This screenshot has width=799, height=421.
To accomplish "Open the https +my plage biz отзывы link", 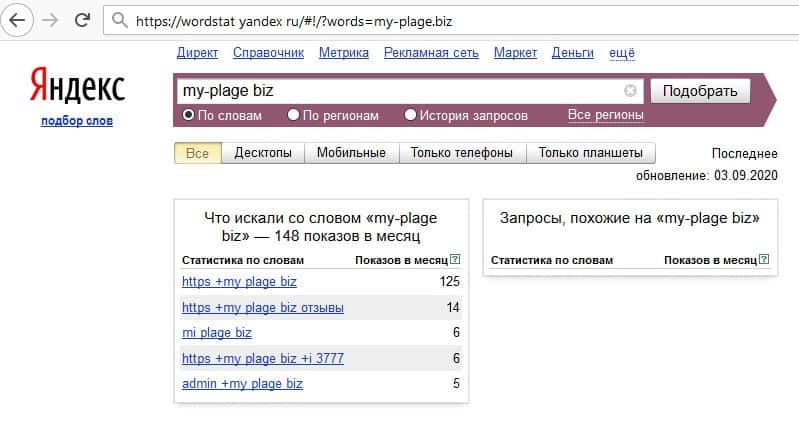I will (x=262, y=308).
